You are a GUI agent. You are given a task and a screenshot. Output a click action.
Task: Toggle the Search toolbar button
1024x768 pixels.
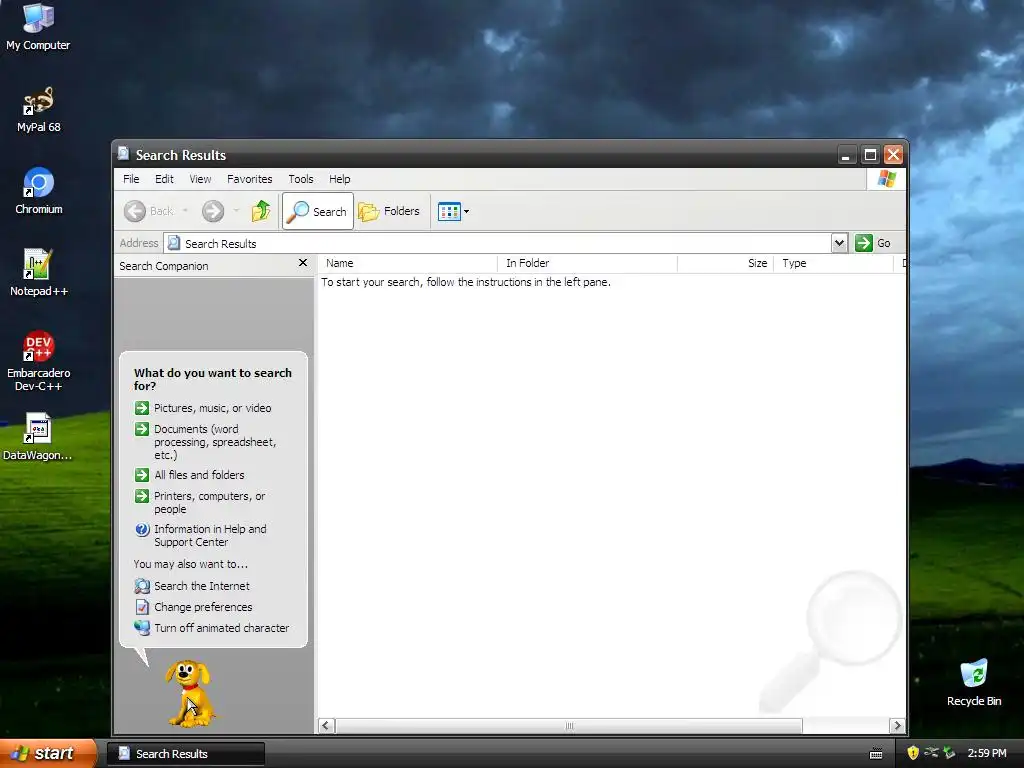click(318, 211)
